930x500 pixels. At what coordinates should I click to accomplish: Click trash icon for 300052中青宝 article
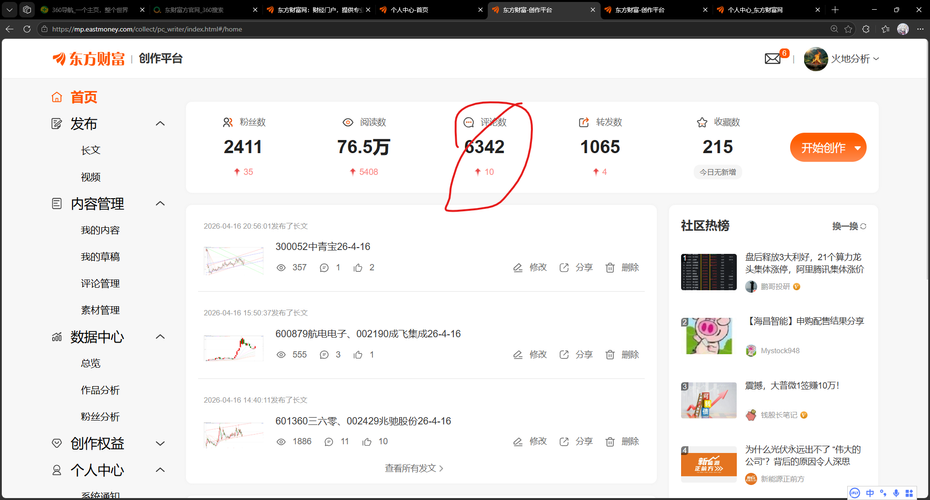(x=610, y=267)
